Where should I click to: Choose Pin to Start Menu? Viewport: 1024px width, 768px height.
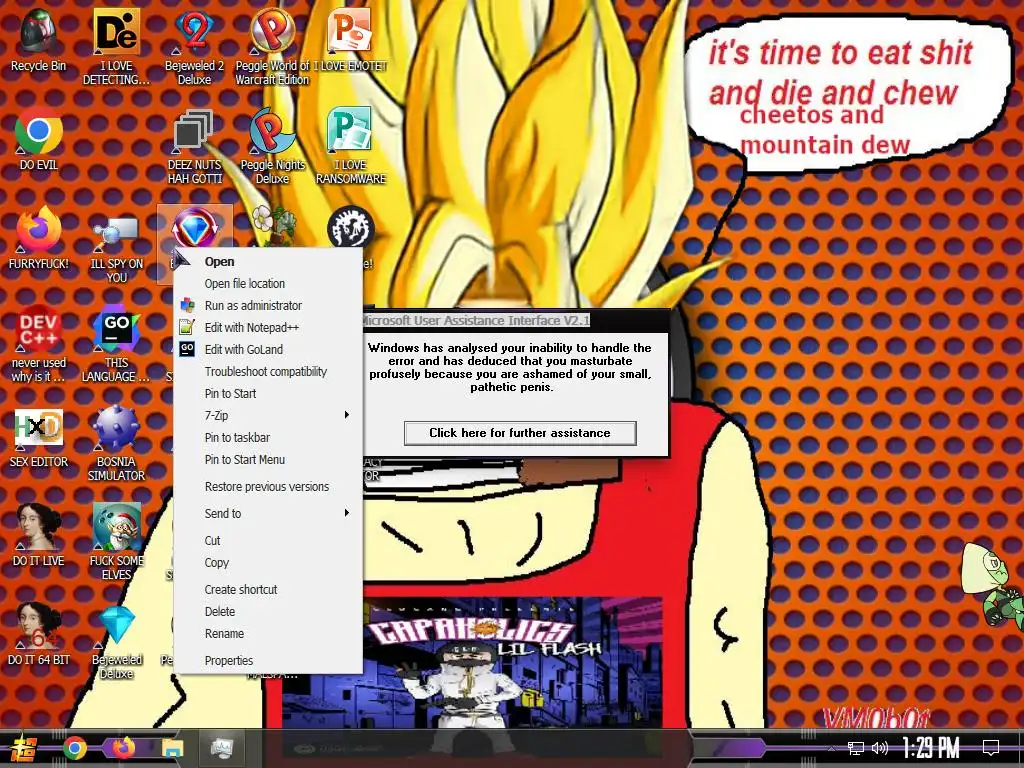point(268,460)
